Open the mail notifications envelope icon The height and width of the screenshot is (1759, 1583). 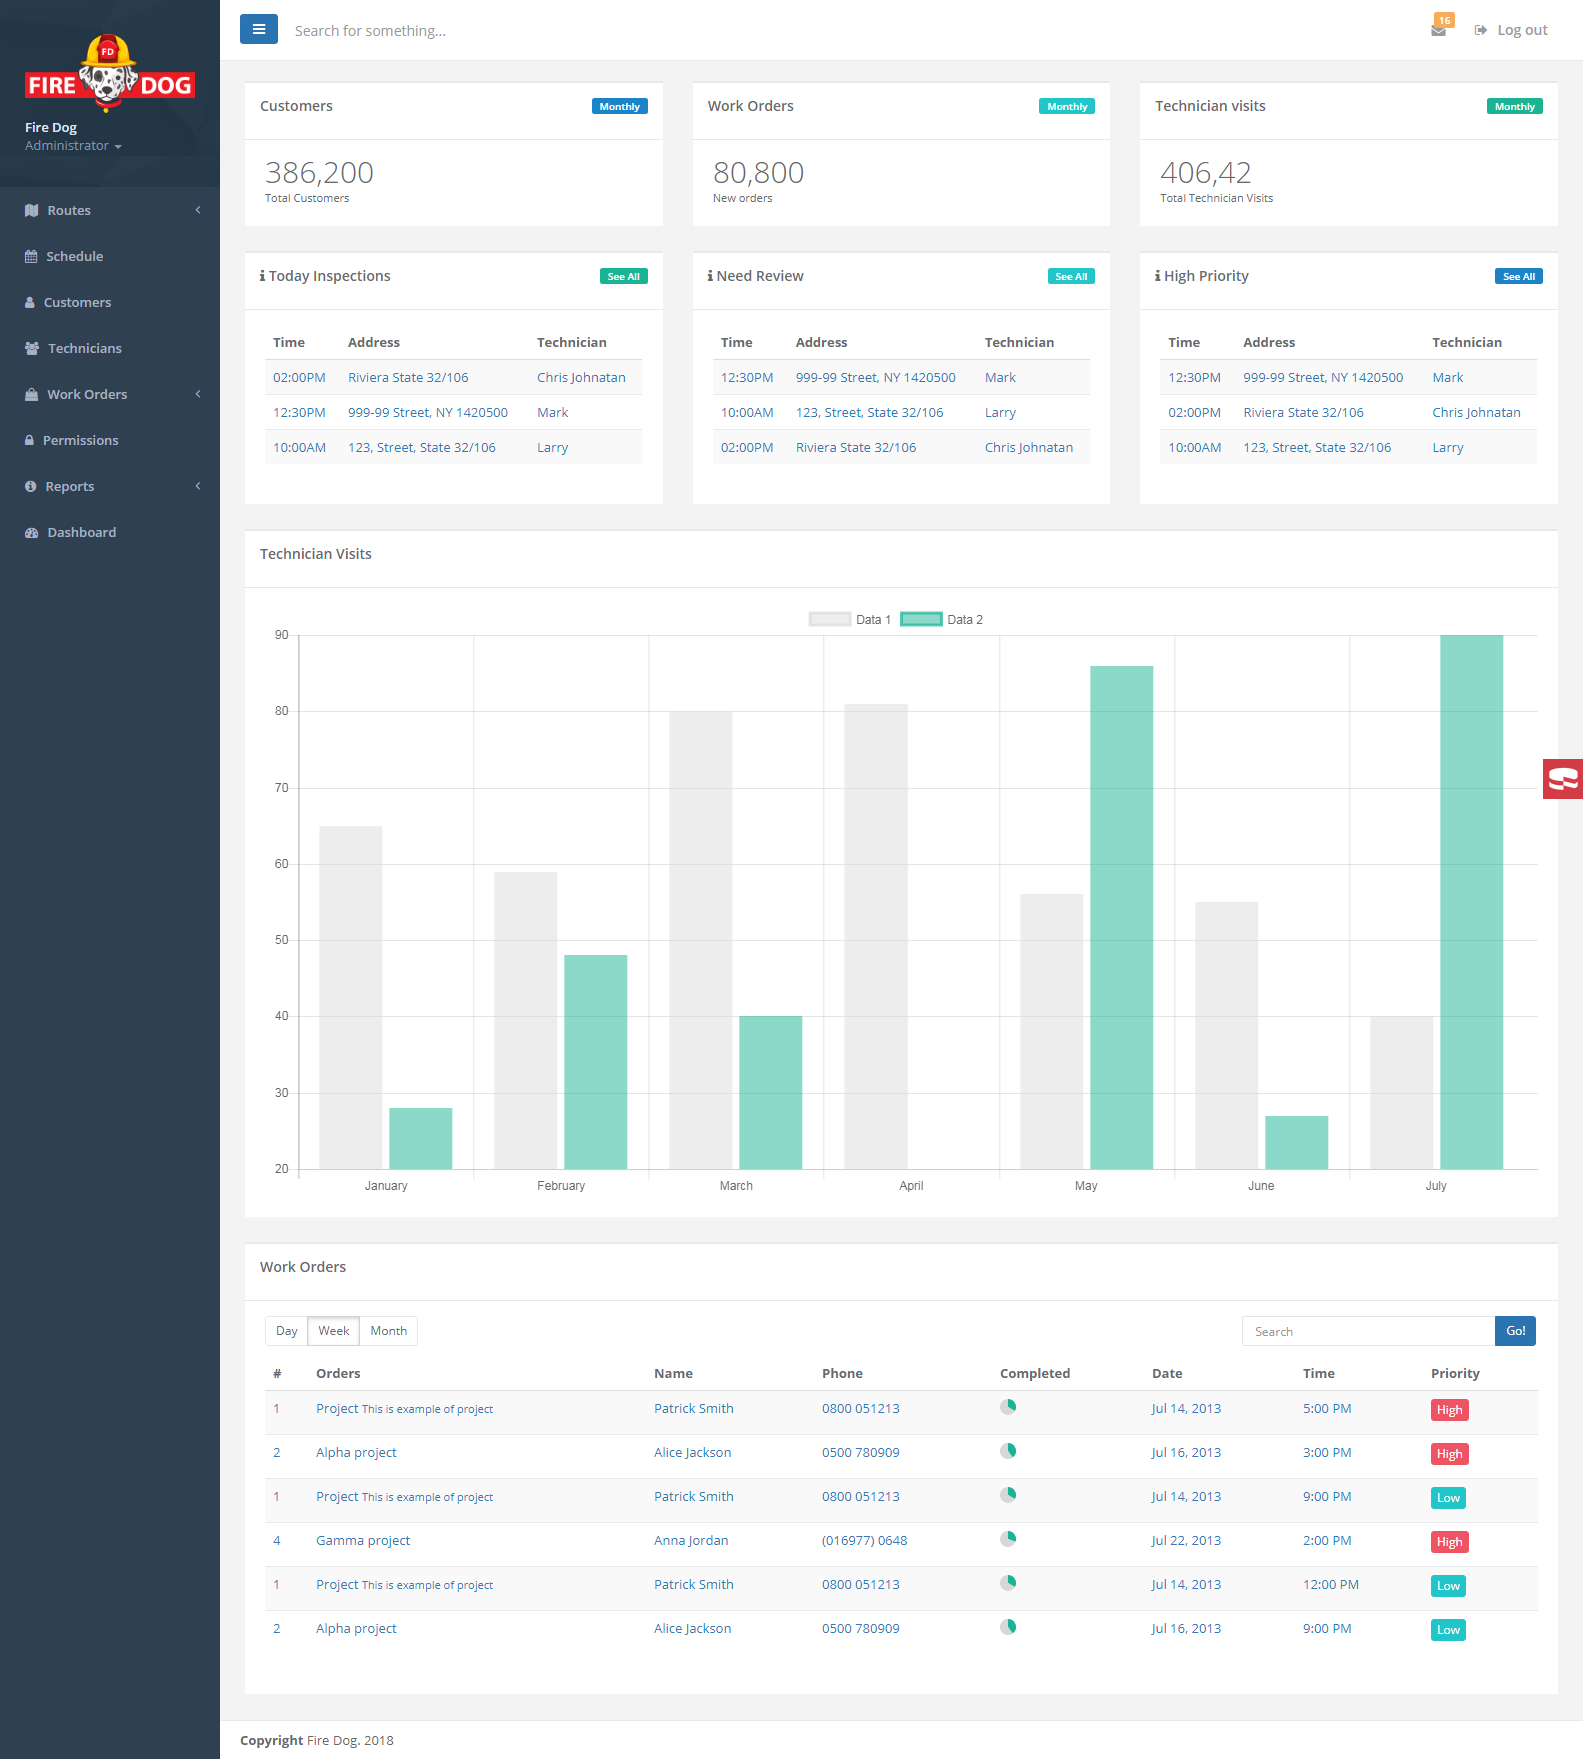click(1438, 30)
